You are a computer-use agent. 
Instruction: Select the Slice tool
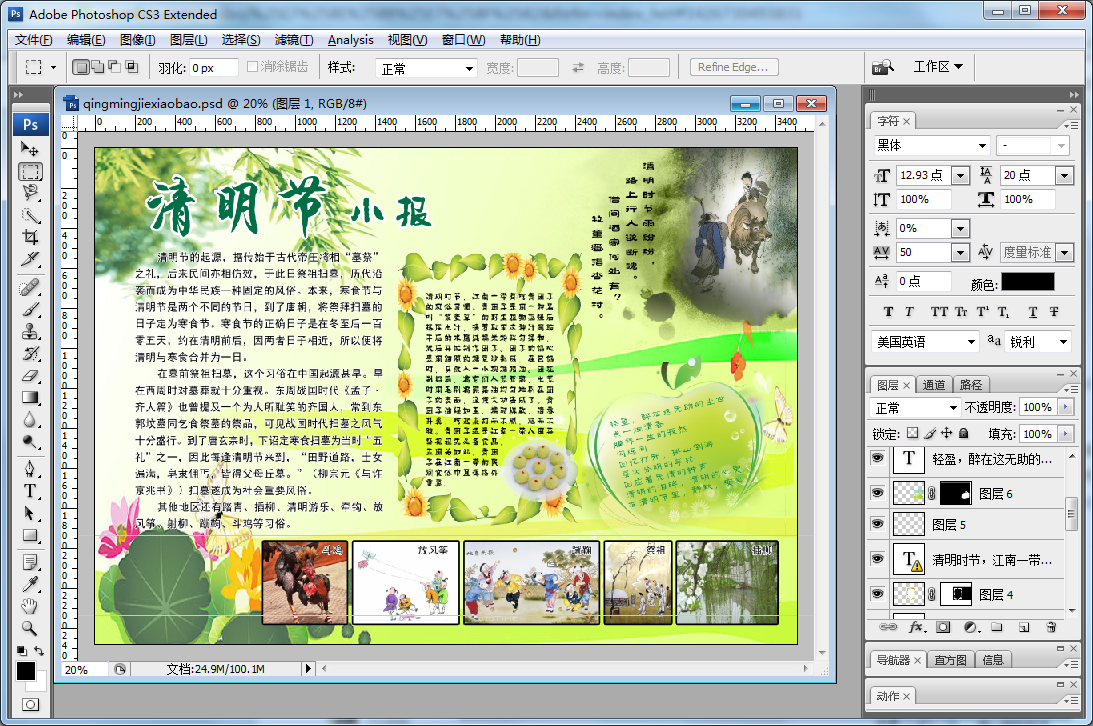click(x=30, y=260)
